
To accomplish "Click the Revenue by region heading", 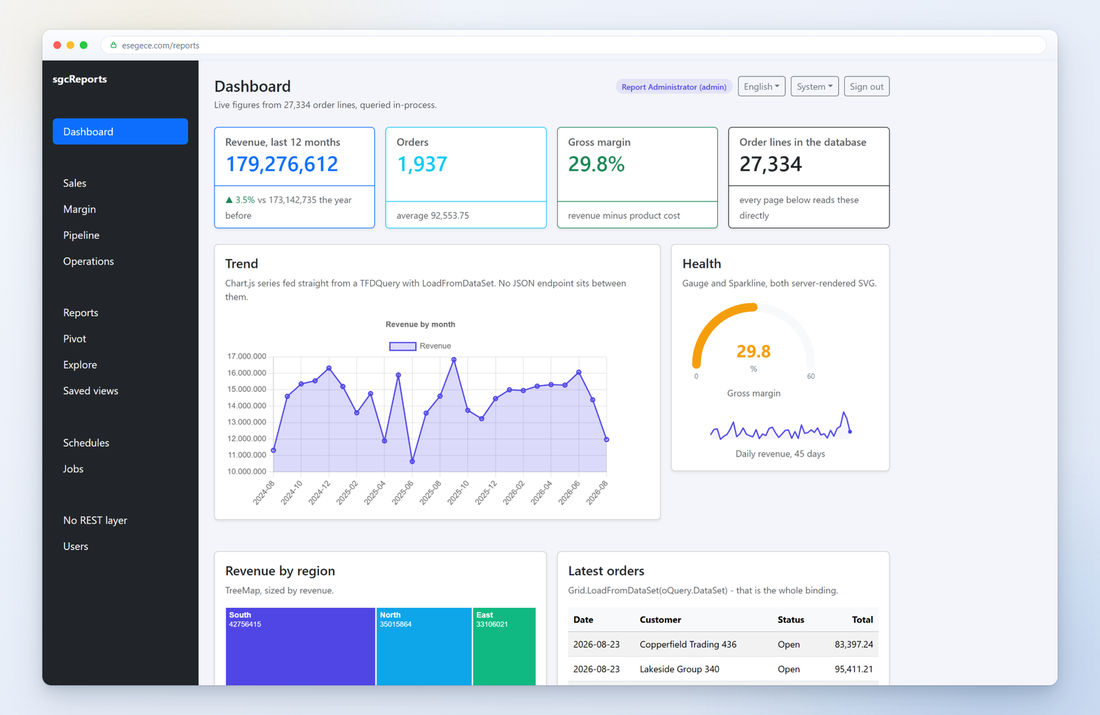I will (280, 571).
